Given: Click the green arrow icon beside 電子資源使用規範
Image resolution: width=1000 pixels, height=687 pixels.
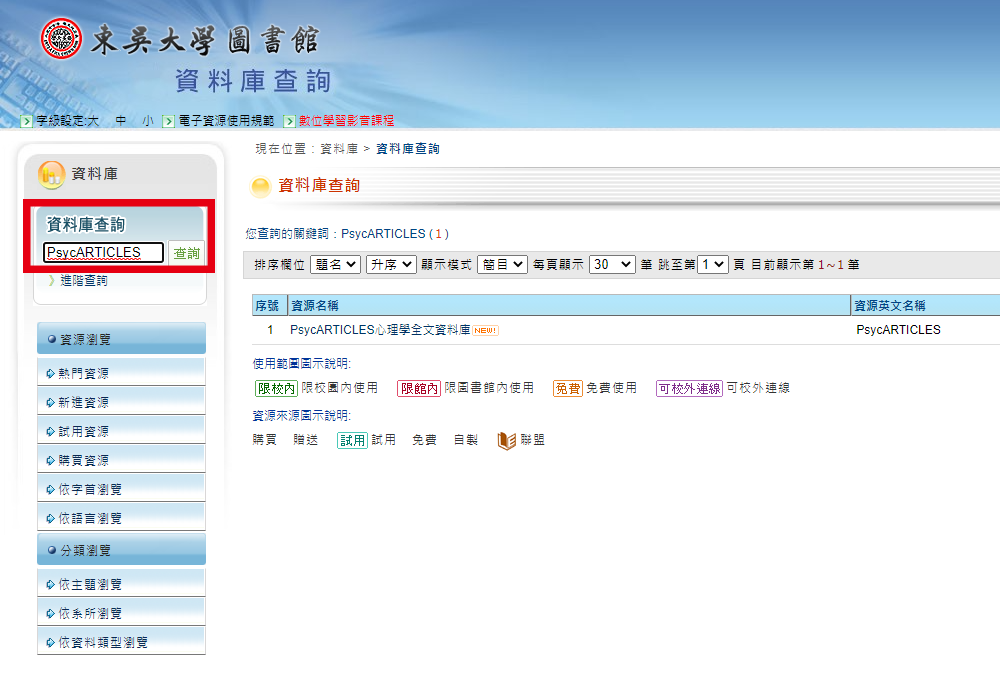Looking at the screenshot, I should (x=168, y=121).
